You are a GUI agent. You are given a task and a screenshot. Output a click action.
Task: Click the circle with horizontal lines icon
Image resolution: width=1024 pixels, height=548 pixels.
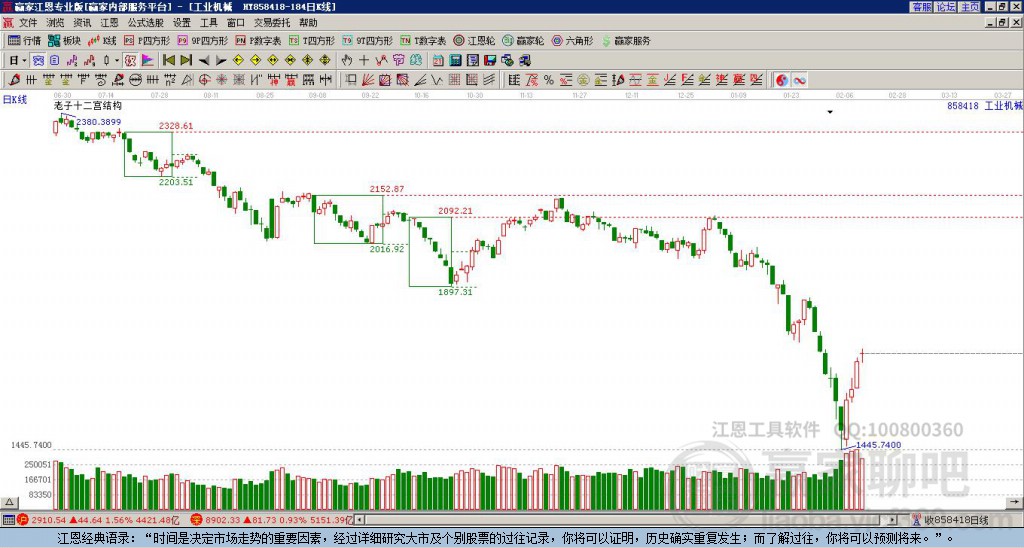click(x=135, y=80)
